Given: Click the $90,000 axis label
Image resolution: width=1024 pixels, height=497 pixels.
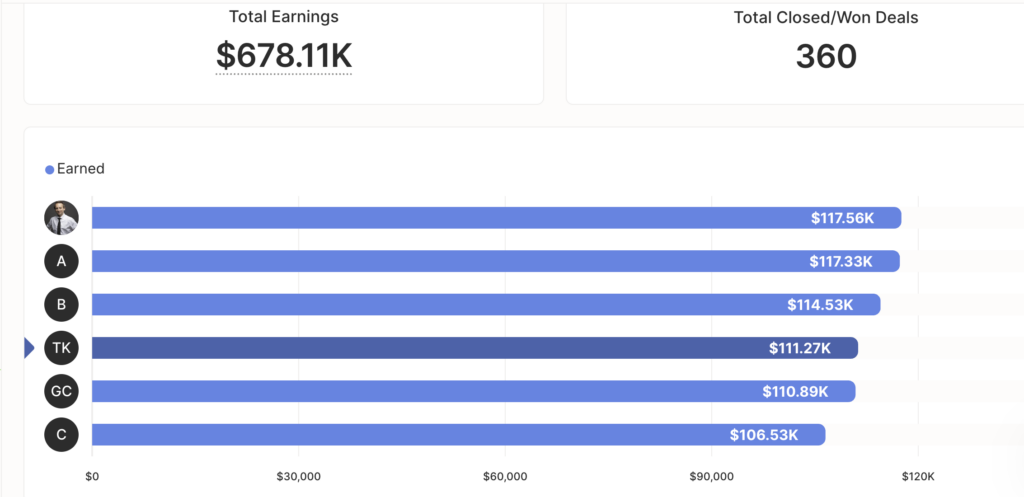Looking at the screenshot, I should [711, 477].
